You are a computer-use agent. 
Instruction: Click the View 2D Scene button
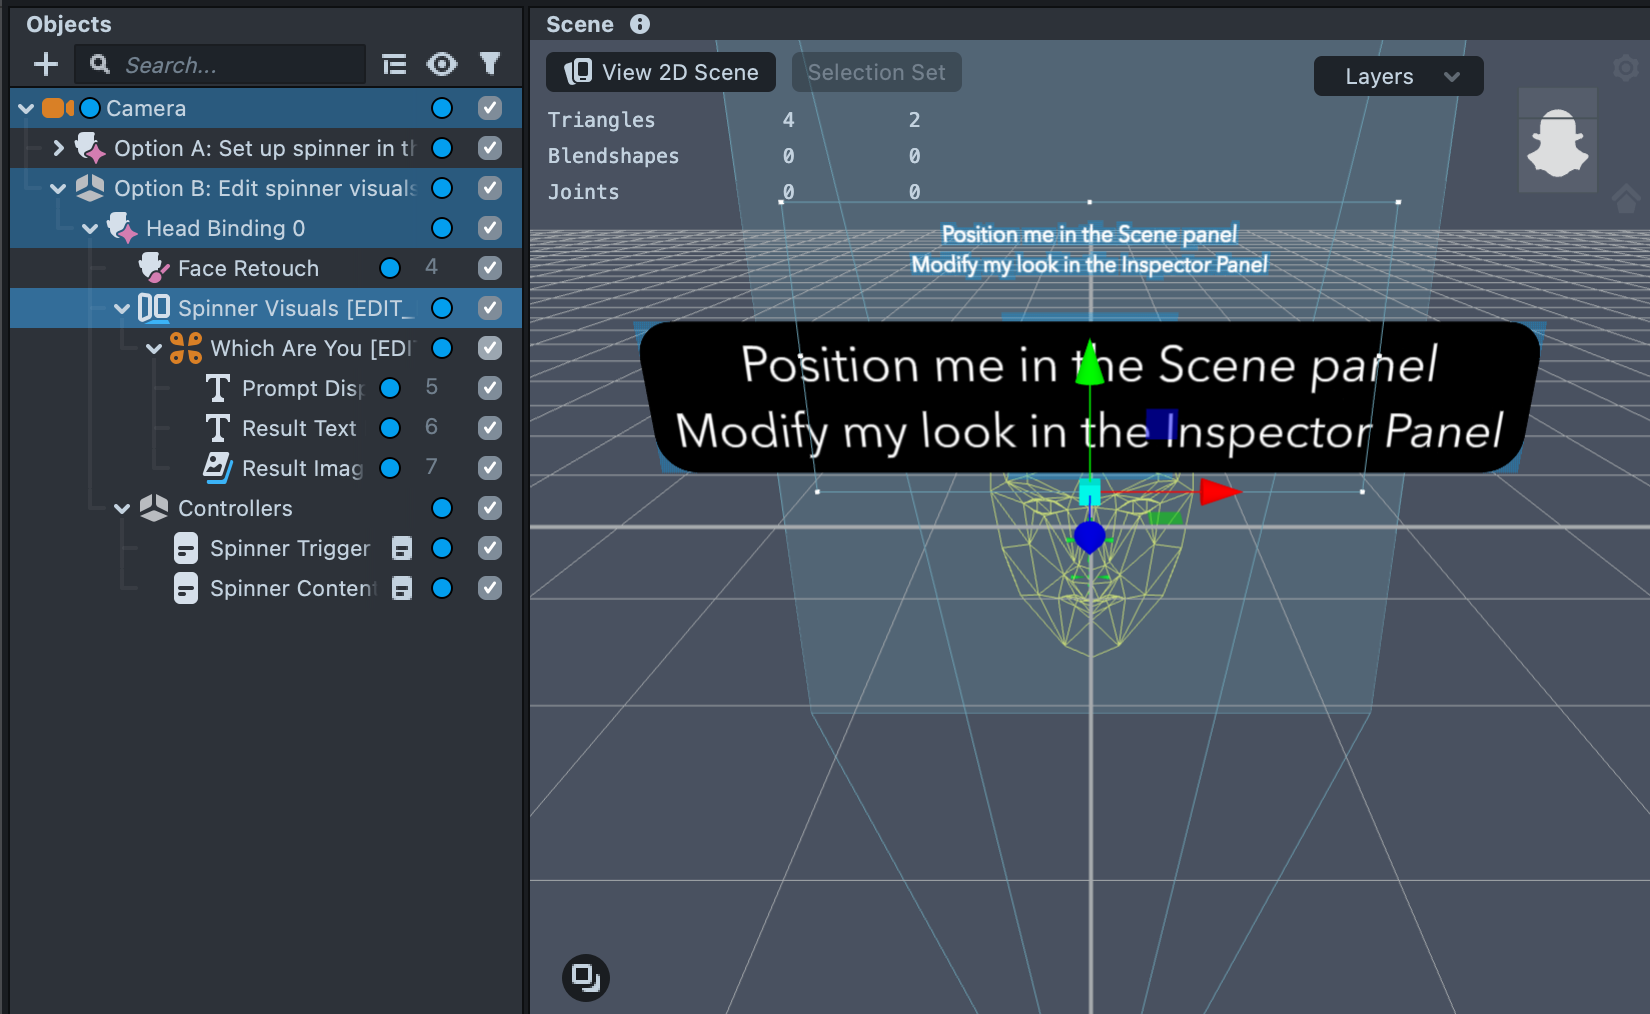click(x=661, y=72)
